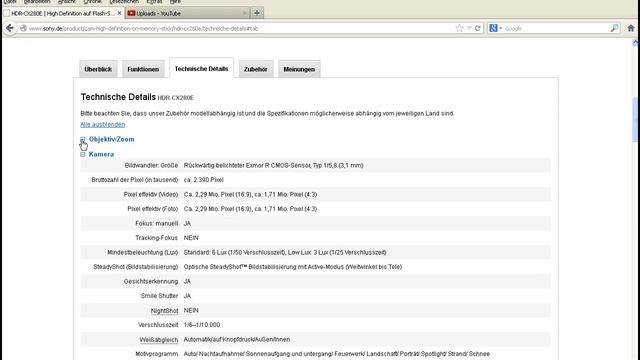Open the Zubehör product tab
The image size is (640, 360).
(x=256, y=69)
